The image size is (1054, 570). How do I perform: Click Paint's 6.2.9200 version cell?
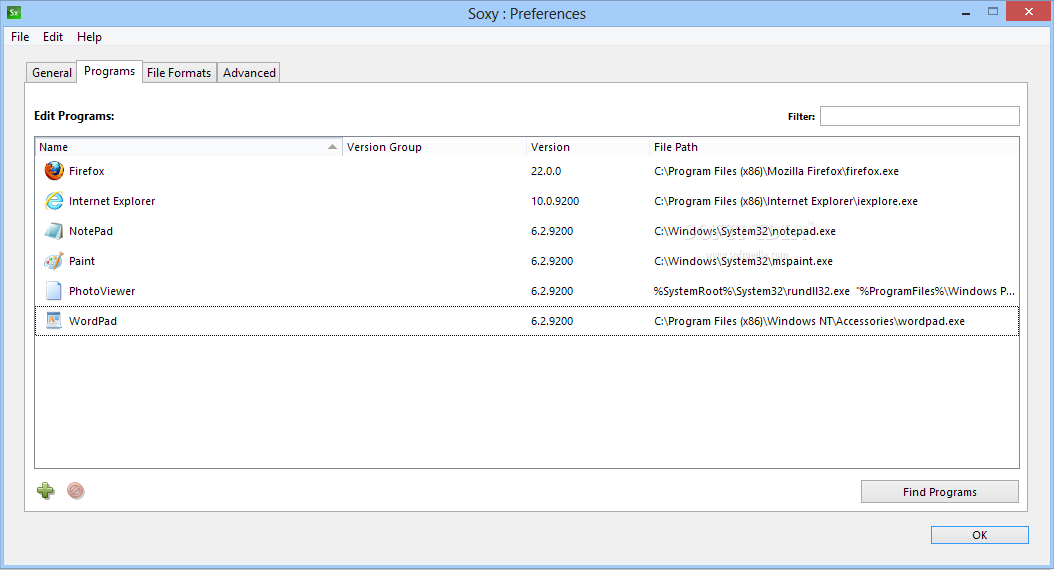[552, 261]
